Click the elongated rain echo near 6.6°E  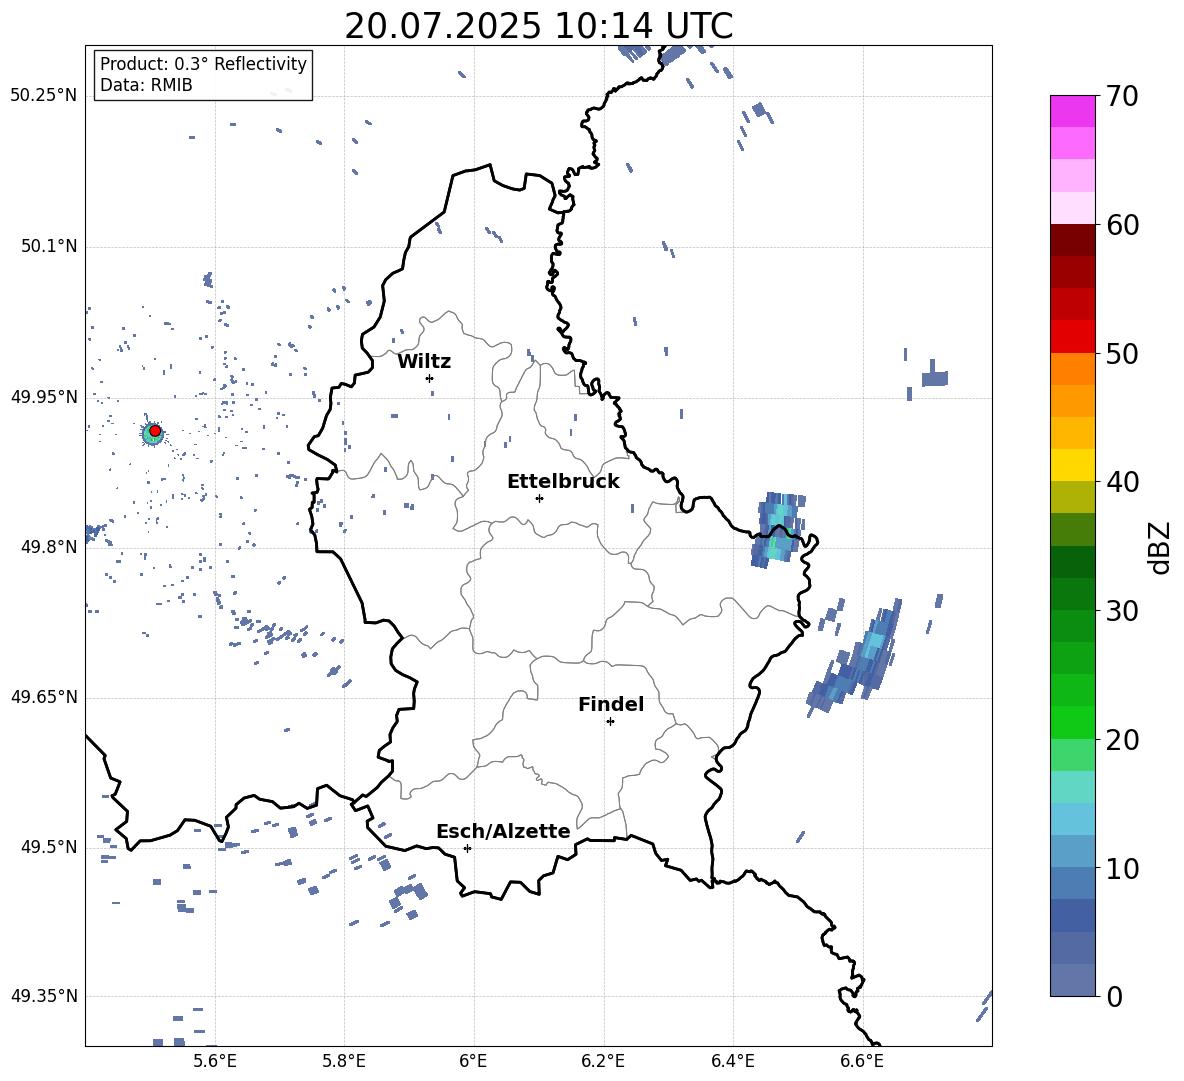[x=856, y=658]
